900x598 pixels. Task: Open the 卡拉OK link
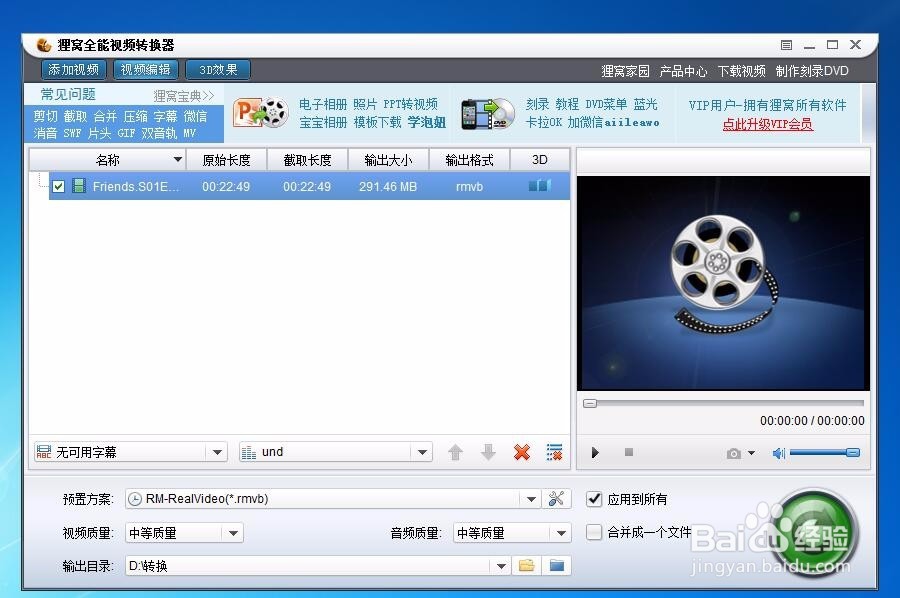click(x=544, y=122)
